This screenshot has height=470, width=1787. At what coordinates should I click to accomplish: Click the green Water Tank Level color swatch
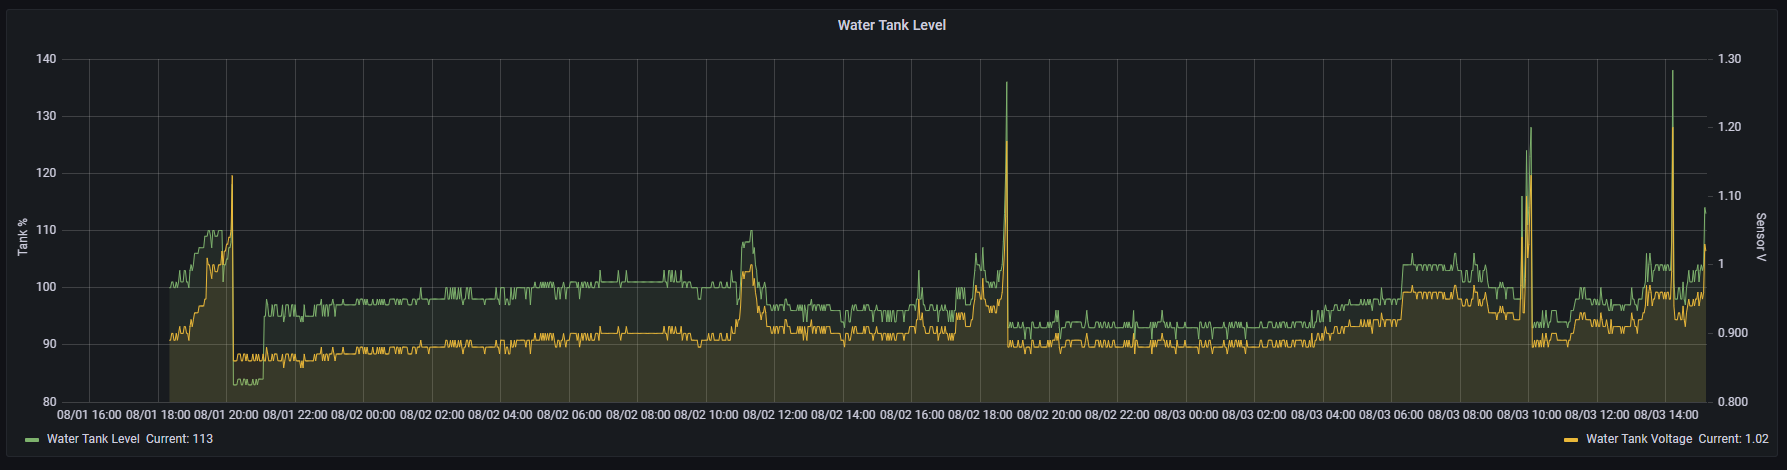(32, 440)
